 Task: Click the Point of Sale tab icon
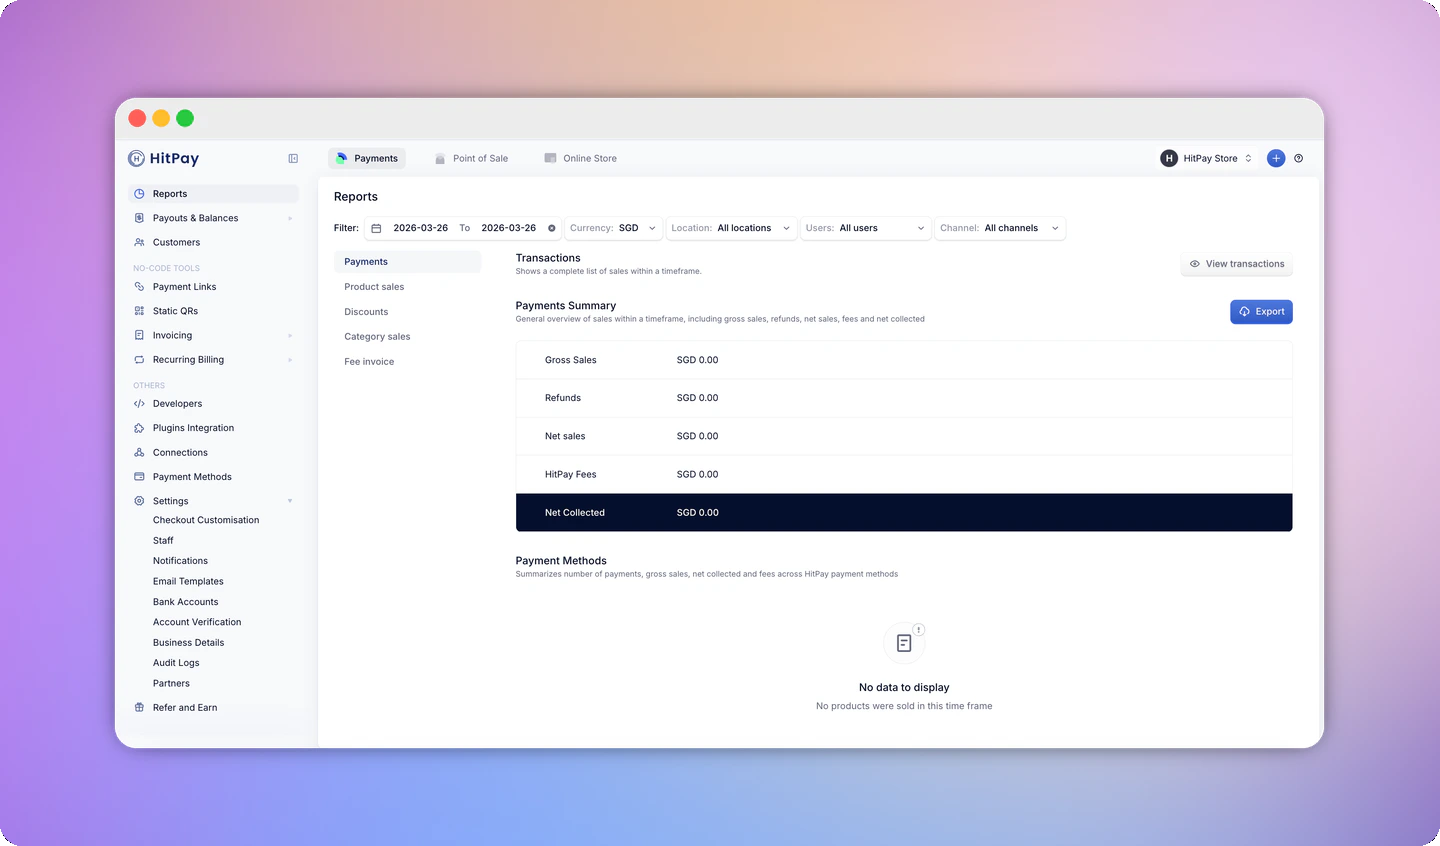[440, 158]
